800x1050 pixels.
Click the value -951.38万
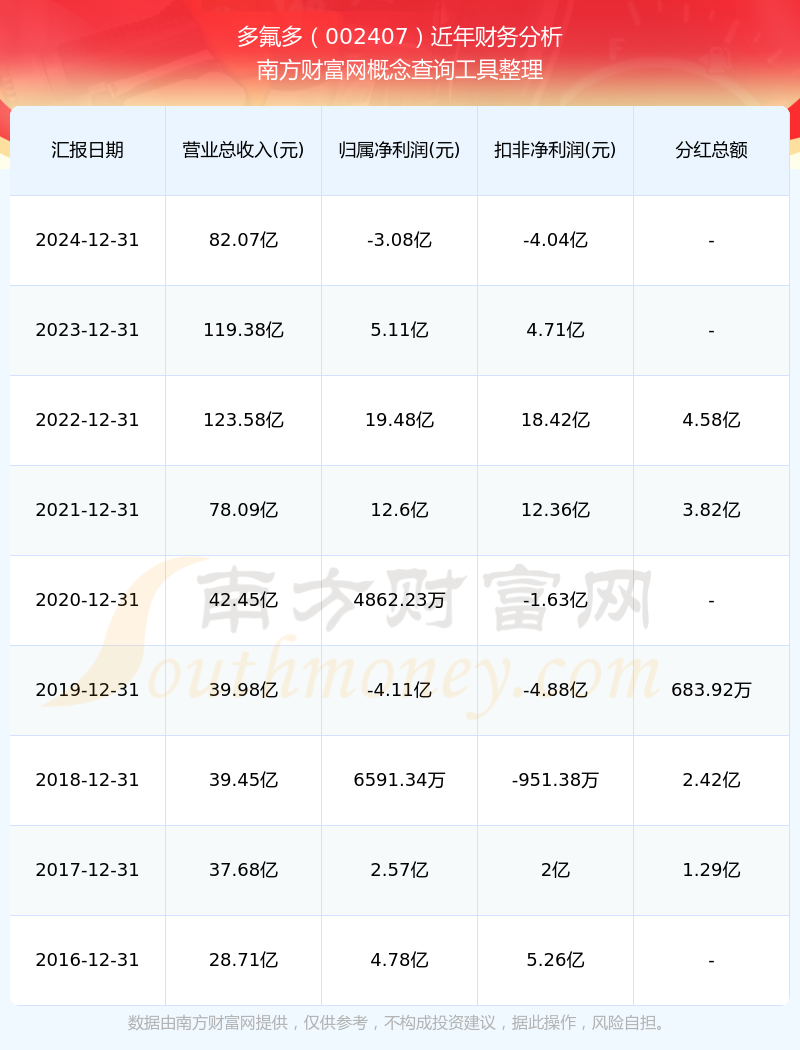(556, 779)
